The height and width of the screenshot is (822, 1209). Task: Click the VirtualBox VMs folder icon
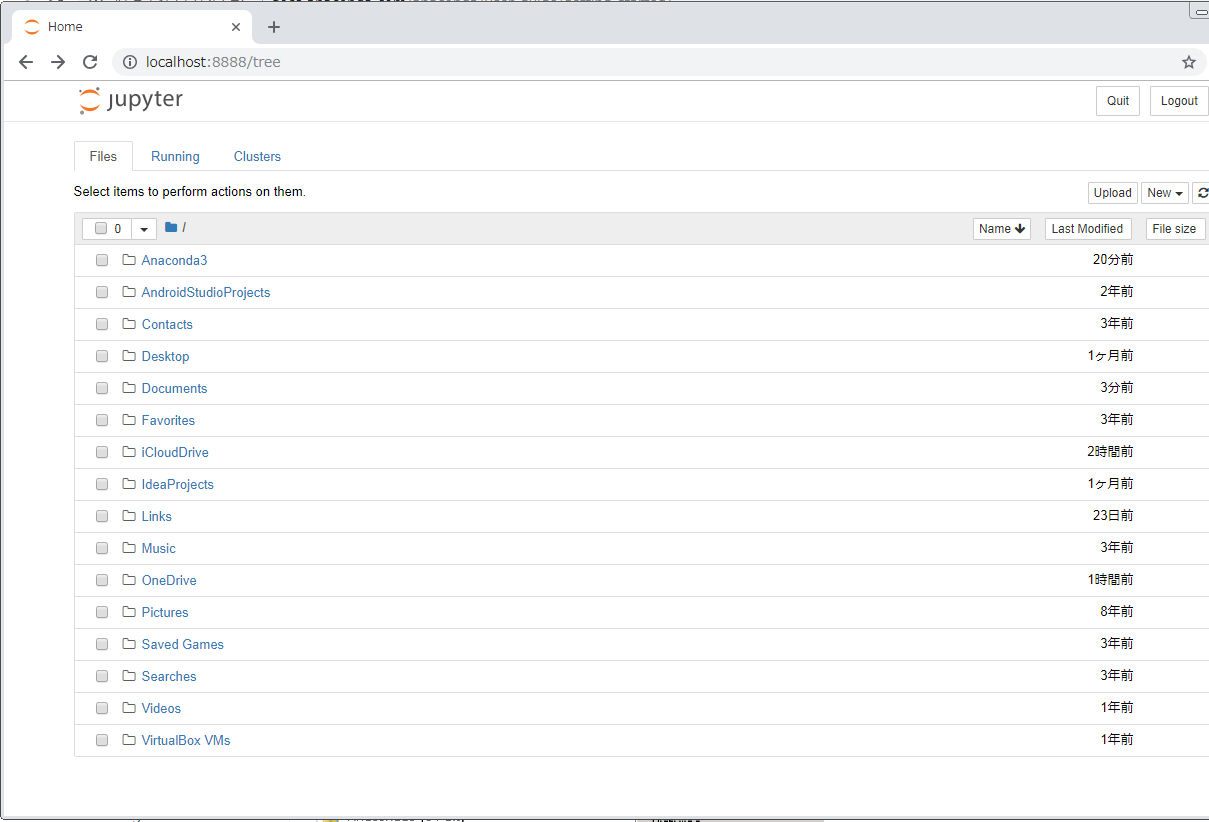(129, 740)
